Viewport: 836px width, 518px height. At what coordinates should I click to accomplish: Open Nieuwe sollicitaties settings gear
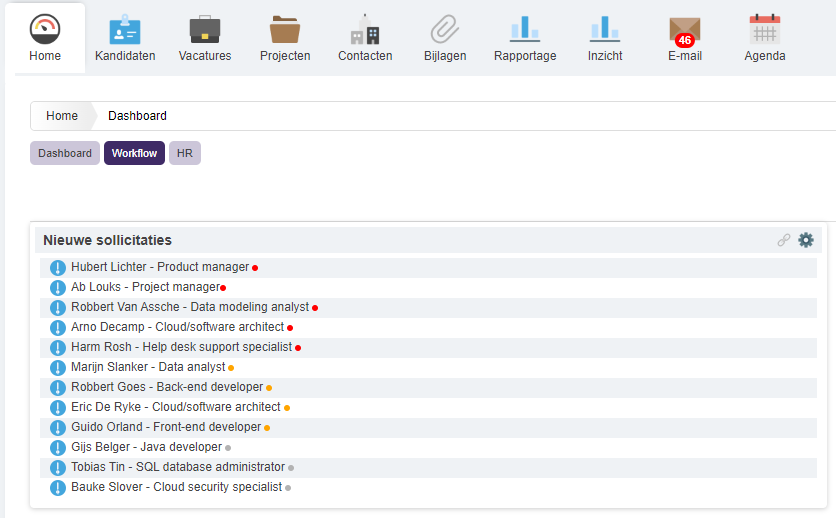pyautogui.click(x=806, y=240)
